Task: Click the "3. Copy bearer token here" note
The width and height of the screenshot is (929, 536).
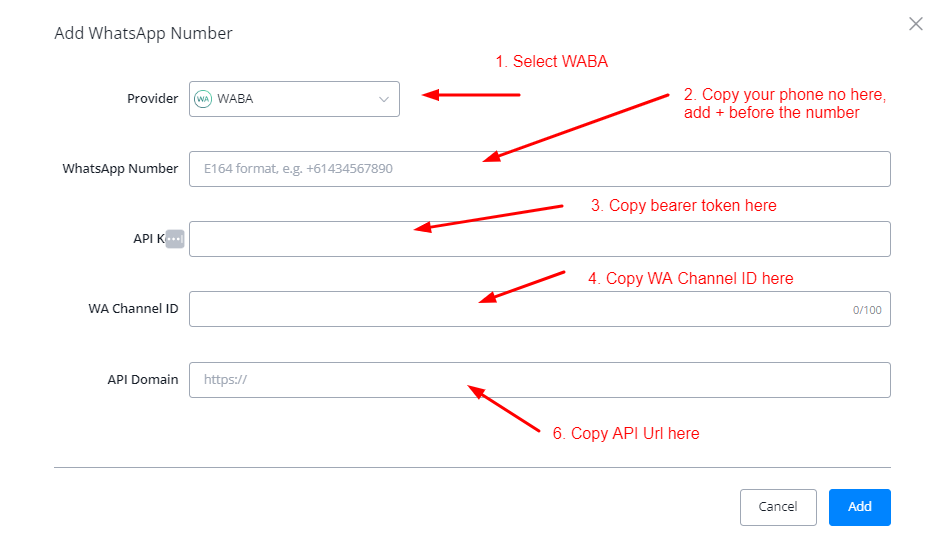Action: tap(683, 206)
